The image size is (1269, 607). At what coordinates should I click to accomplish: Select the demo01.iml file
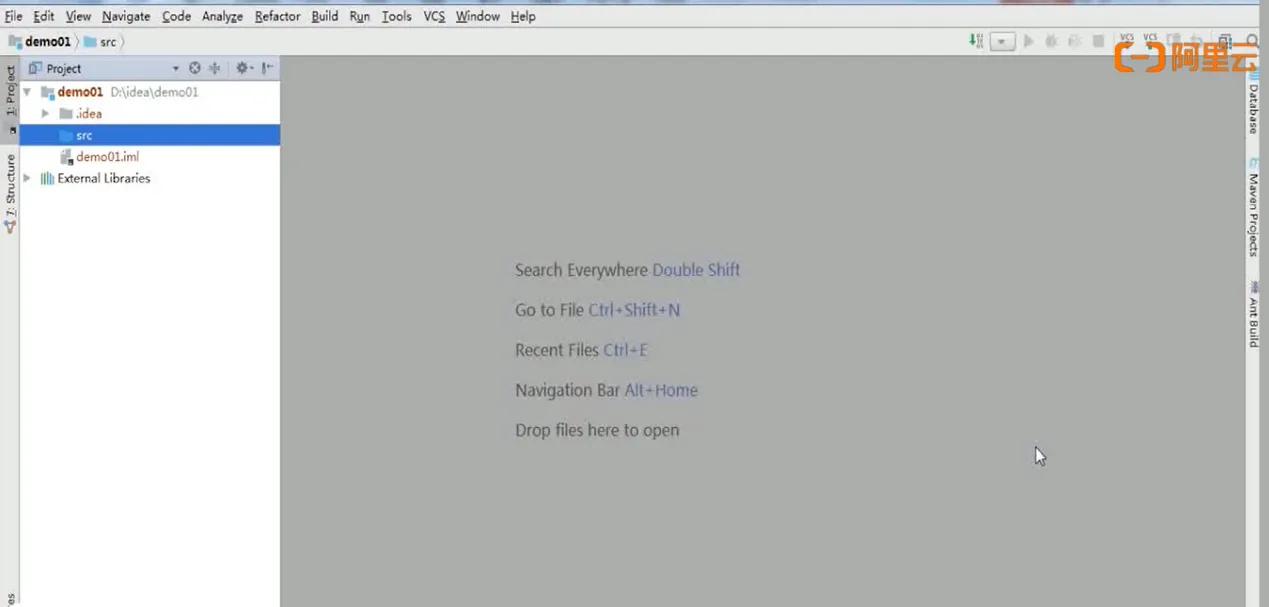pos(99,157)
